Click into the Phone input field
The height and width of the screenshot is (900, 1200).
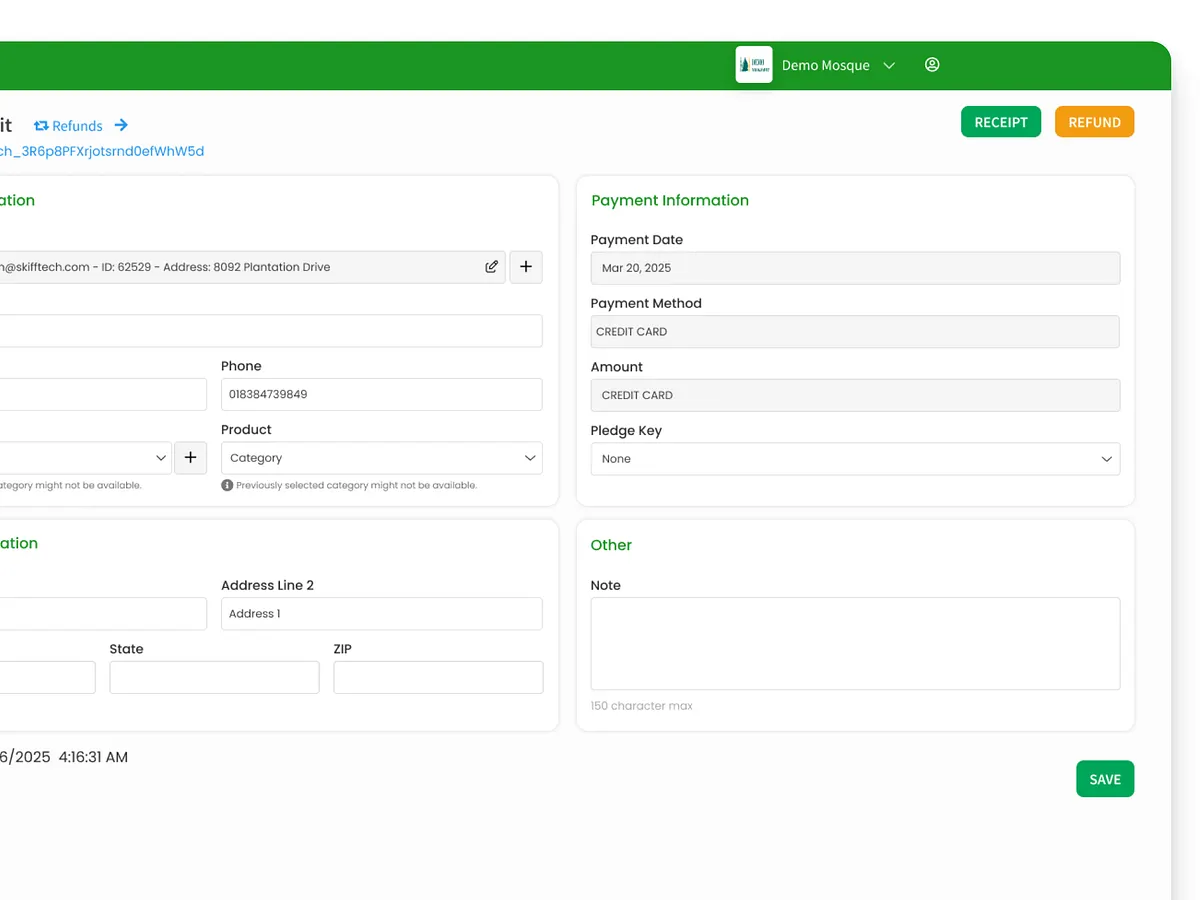(381, 394)
